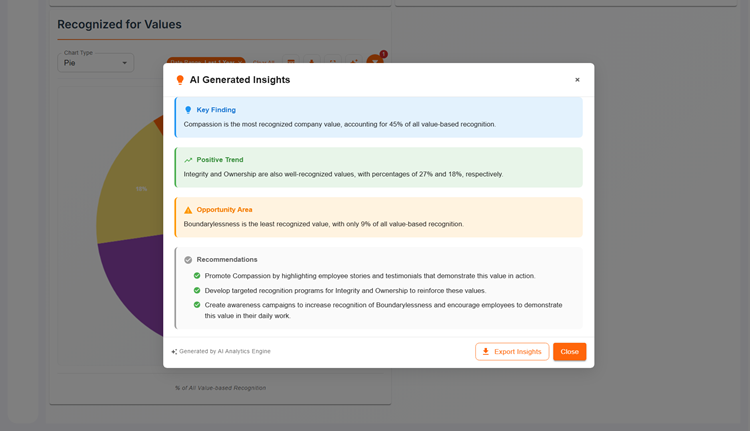
Task: Dismiss the insights dialog with the X icon
Action: (x=577, y=80)
